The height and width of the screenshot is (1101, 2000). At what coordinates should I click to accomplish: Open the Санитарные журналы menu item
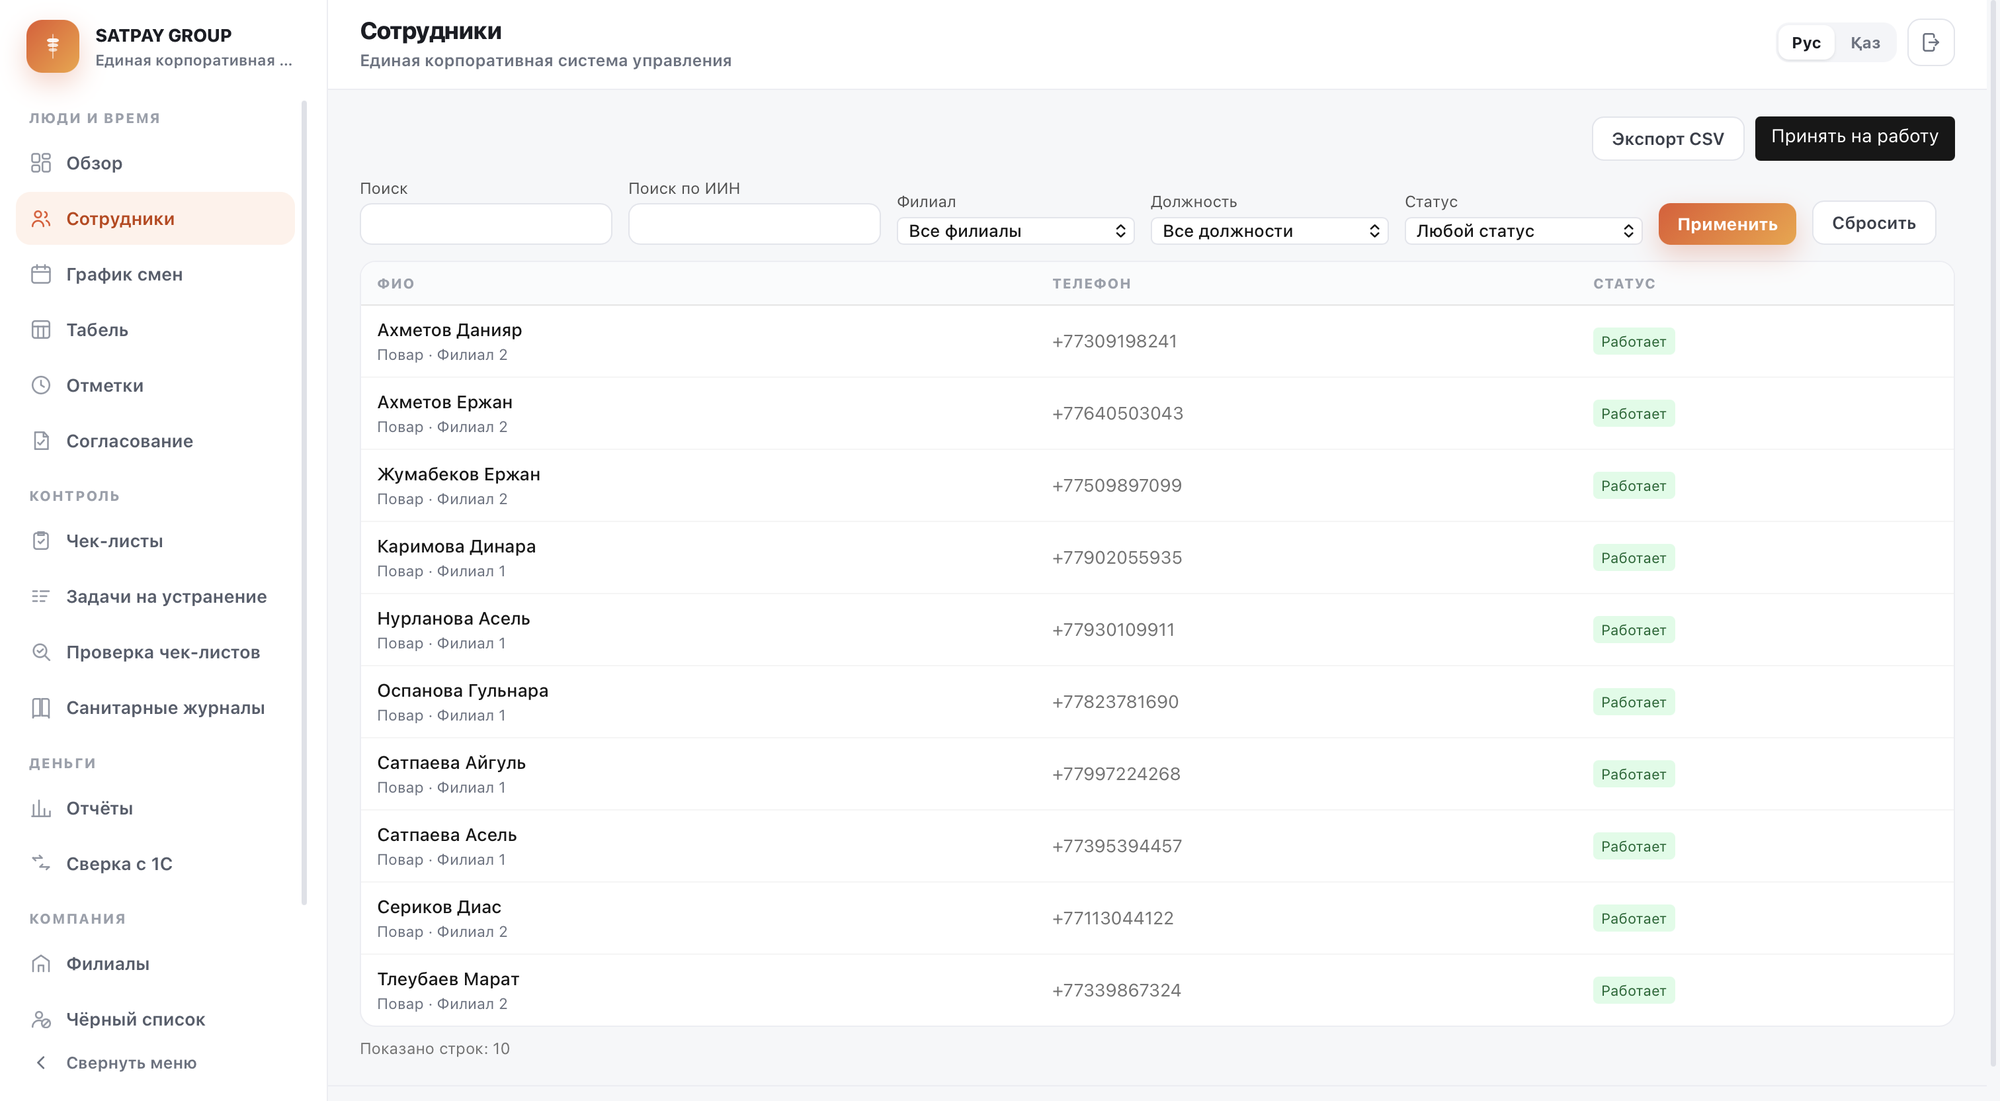tap(155, 708)
